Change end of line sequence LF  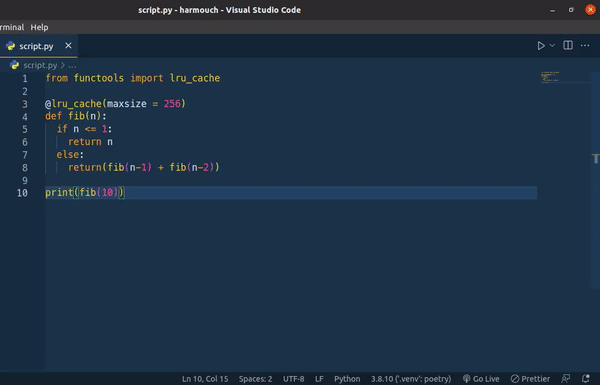[319, 379]
